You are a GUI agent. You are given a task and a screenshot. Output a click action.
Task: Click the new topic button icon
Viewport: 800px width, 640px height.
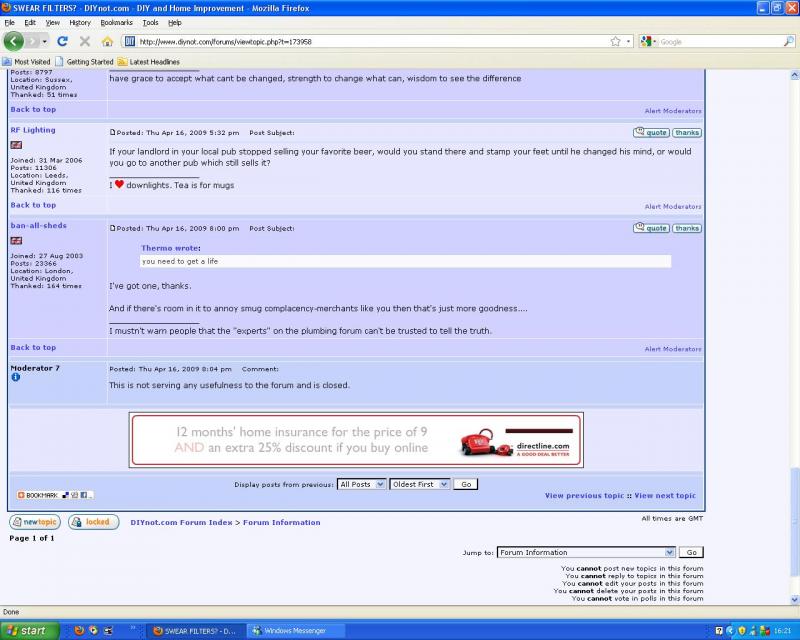tap(35, 522)
